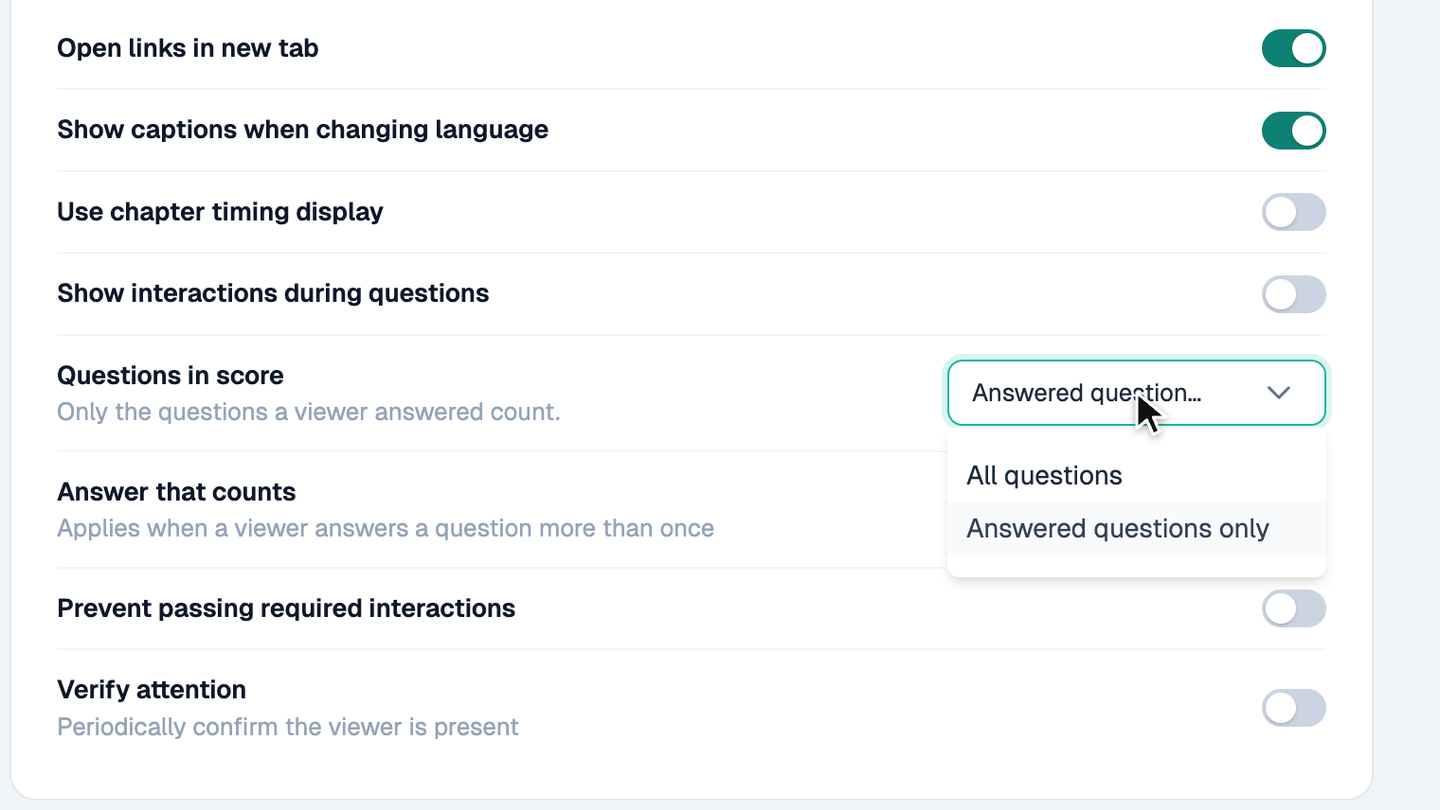Click Prevent passing required interactions label
The height and width of the screenshot is (810, 1440).
point(286,608)
